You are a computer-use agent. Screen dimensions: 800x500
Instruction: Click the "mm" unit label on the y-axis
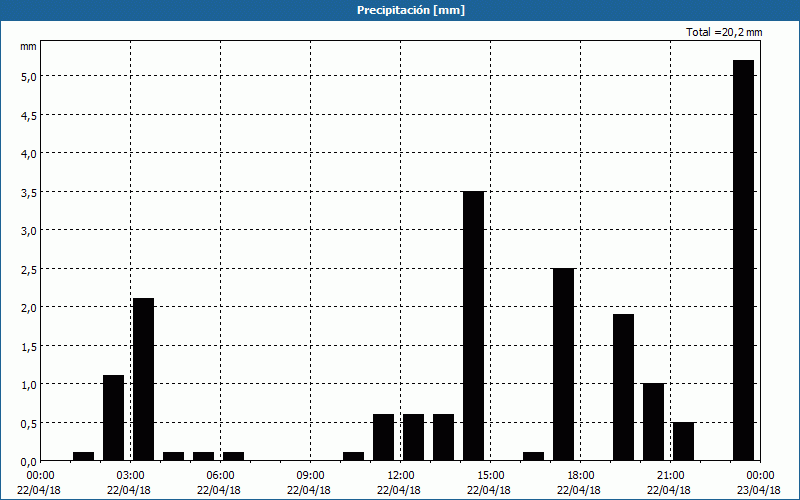[x=28, y=46]
